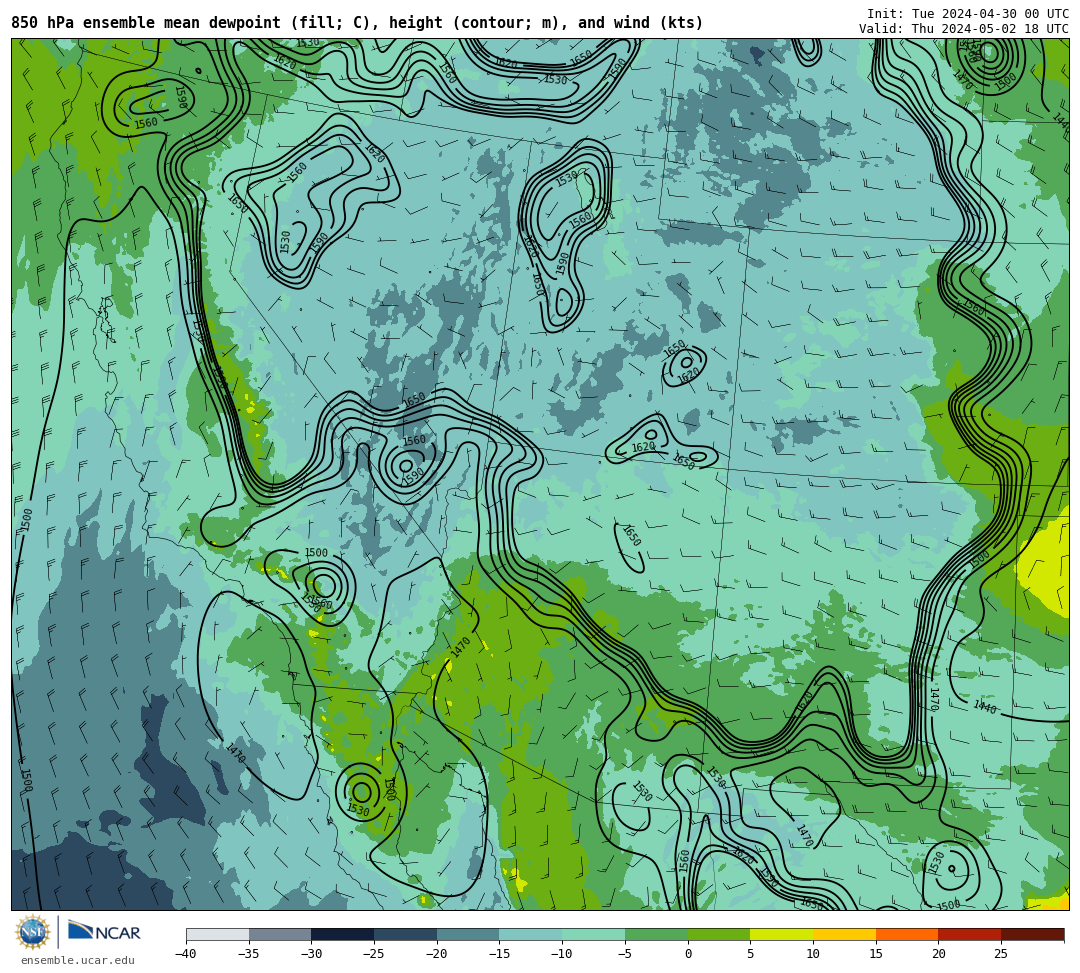The image size is (1080, 973).
Task: Click the 25 colorbar tick label
Action: pyautogui.click(x=1001, y=954)
